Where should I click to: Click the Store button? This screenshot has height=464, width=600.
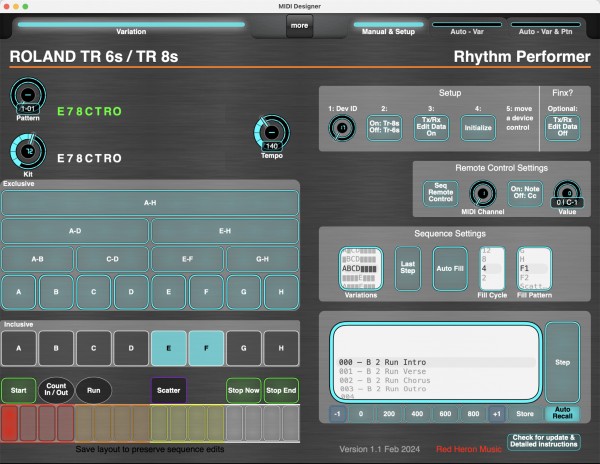(525, 414)
